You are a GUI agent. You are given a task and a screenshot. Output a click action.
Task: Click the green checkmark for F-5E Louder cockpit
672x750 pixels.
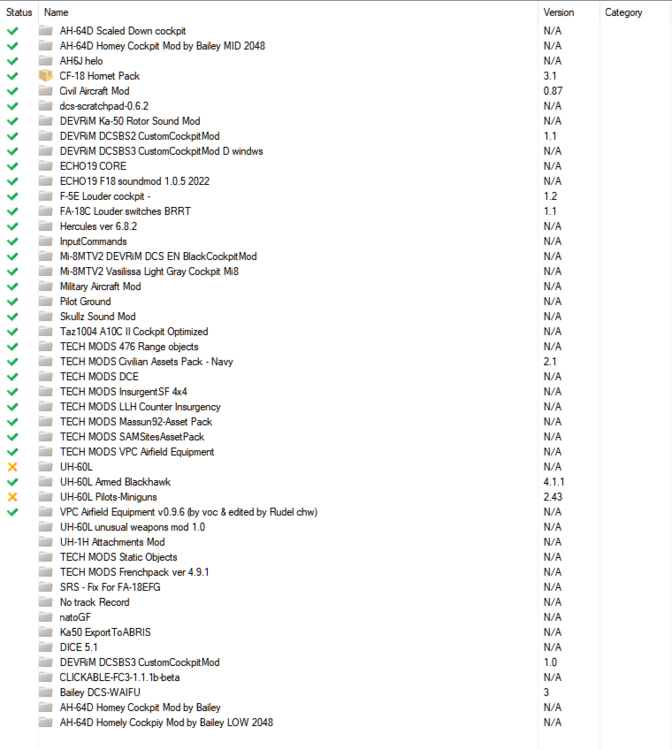pos(13,197)
